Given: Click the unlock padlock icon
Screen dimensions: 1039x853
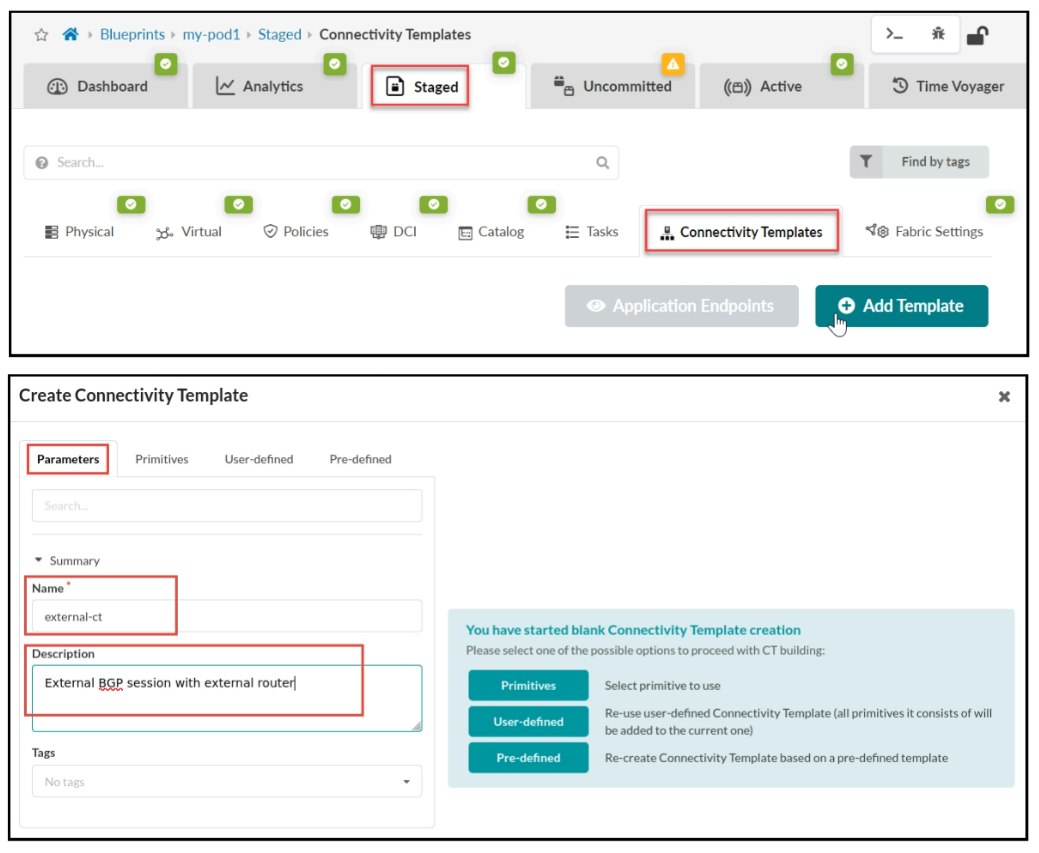Looking at the screenshot, I should click(x=977, y=35).
